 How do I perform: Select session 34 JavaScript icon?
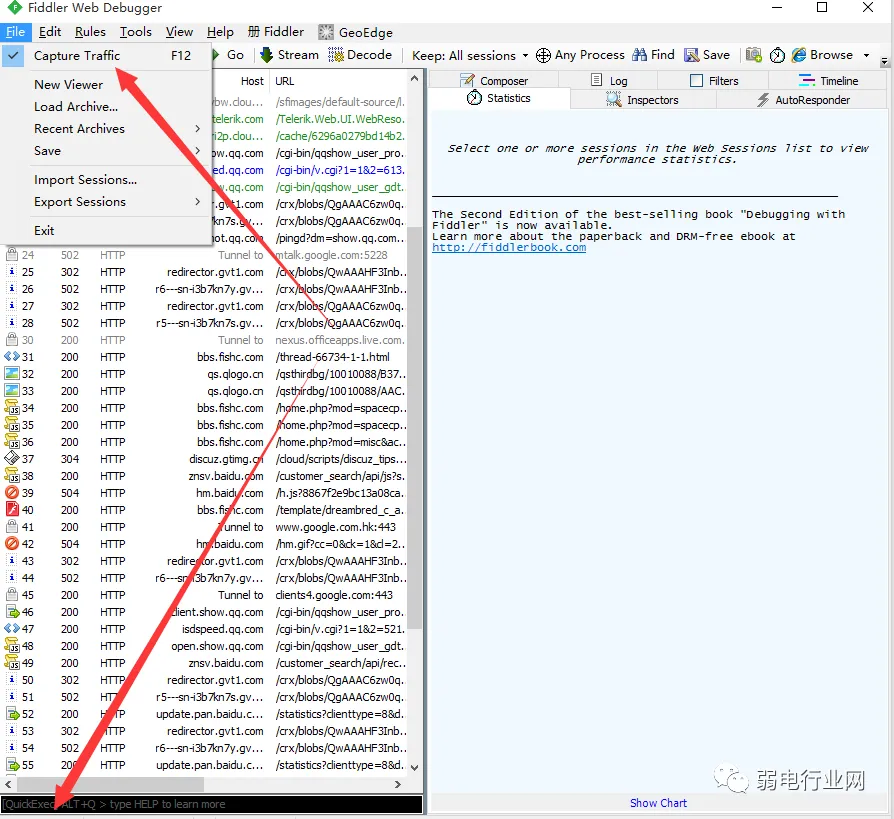(x=11, y=408)
